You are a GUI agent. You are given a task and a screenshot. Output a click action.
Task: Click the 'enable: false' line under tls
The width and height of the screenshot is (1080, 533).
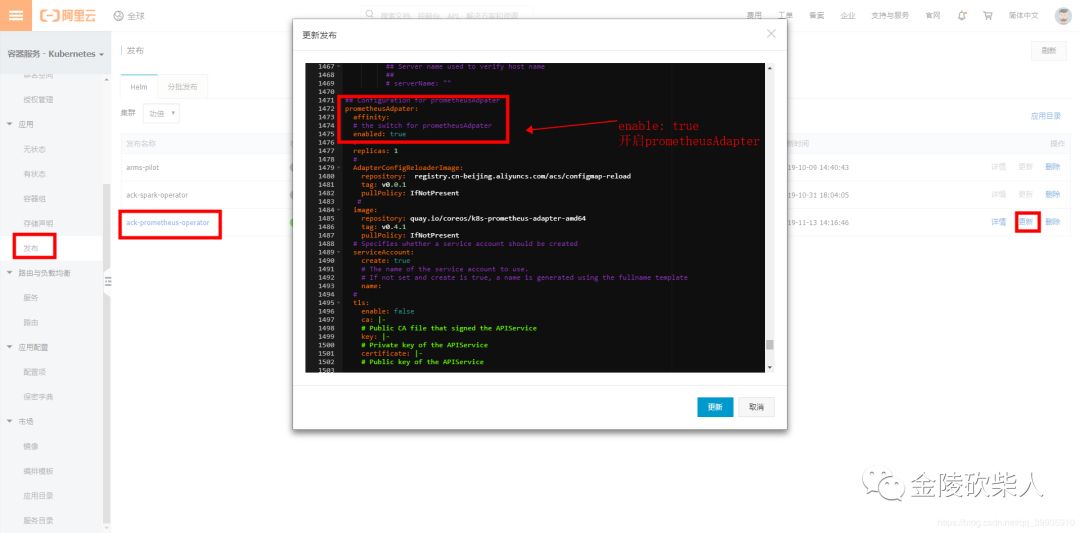[x=388, y=311]
